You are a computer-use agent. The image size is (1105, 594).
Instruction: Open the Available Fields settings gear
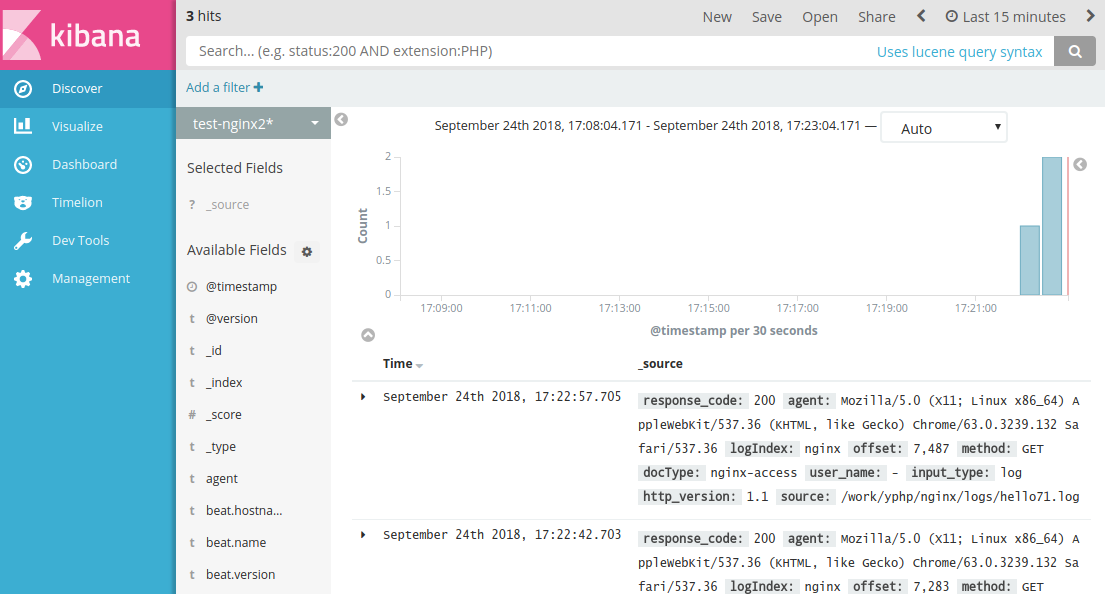click(x=307, y=252)
